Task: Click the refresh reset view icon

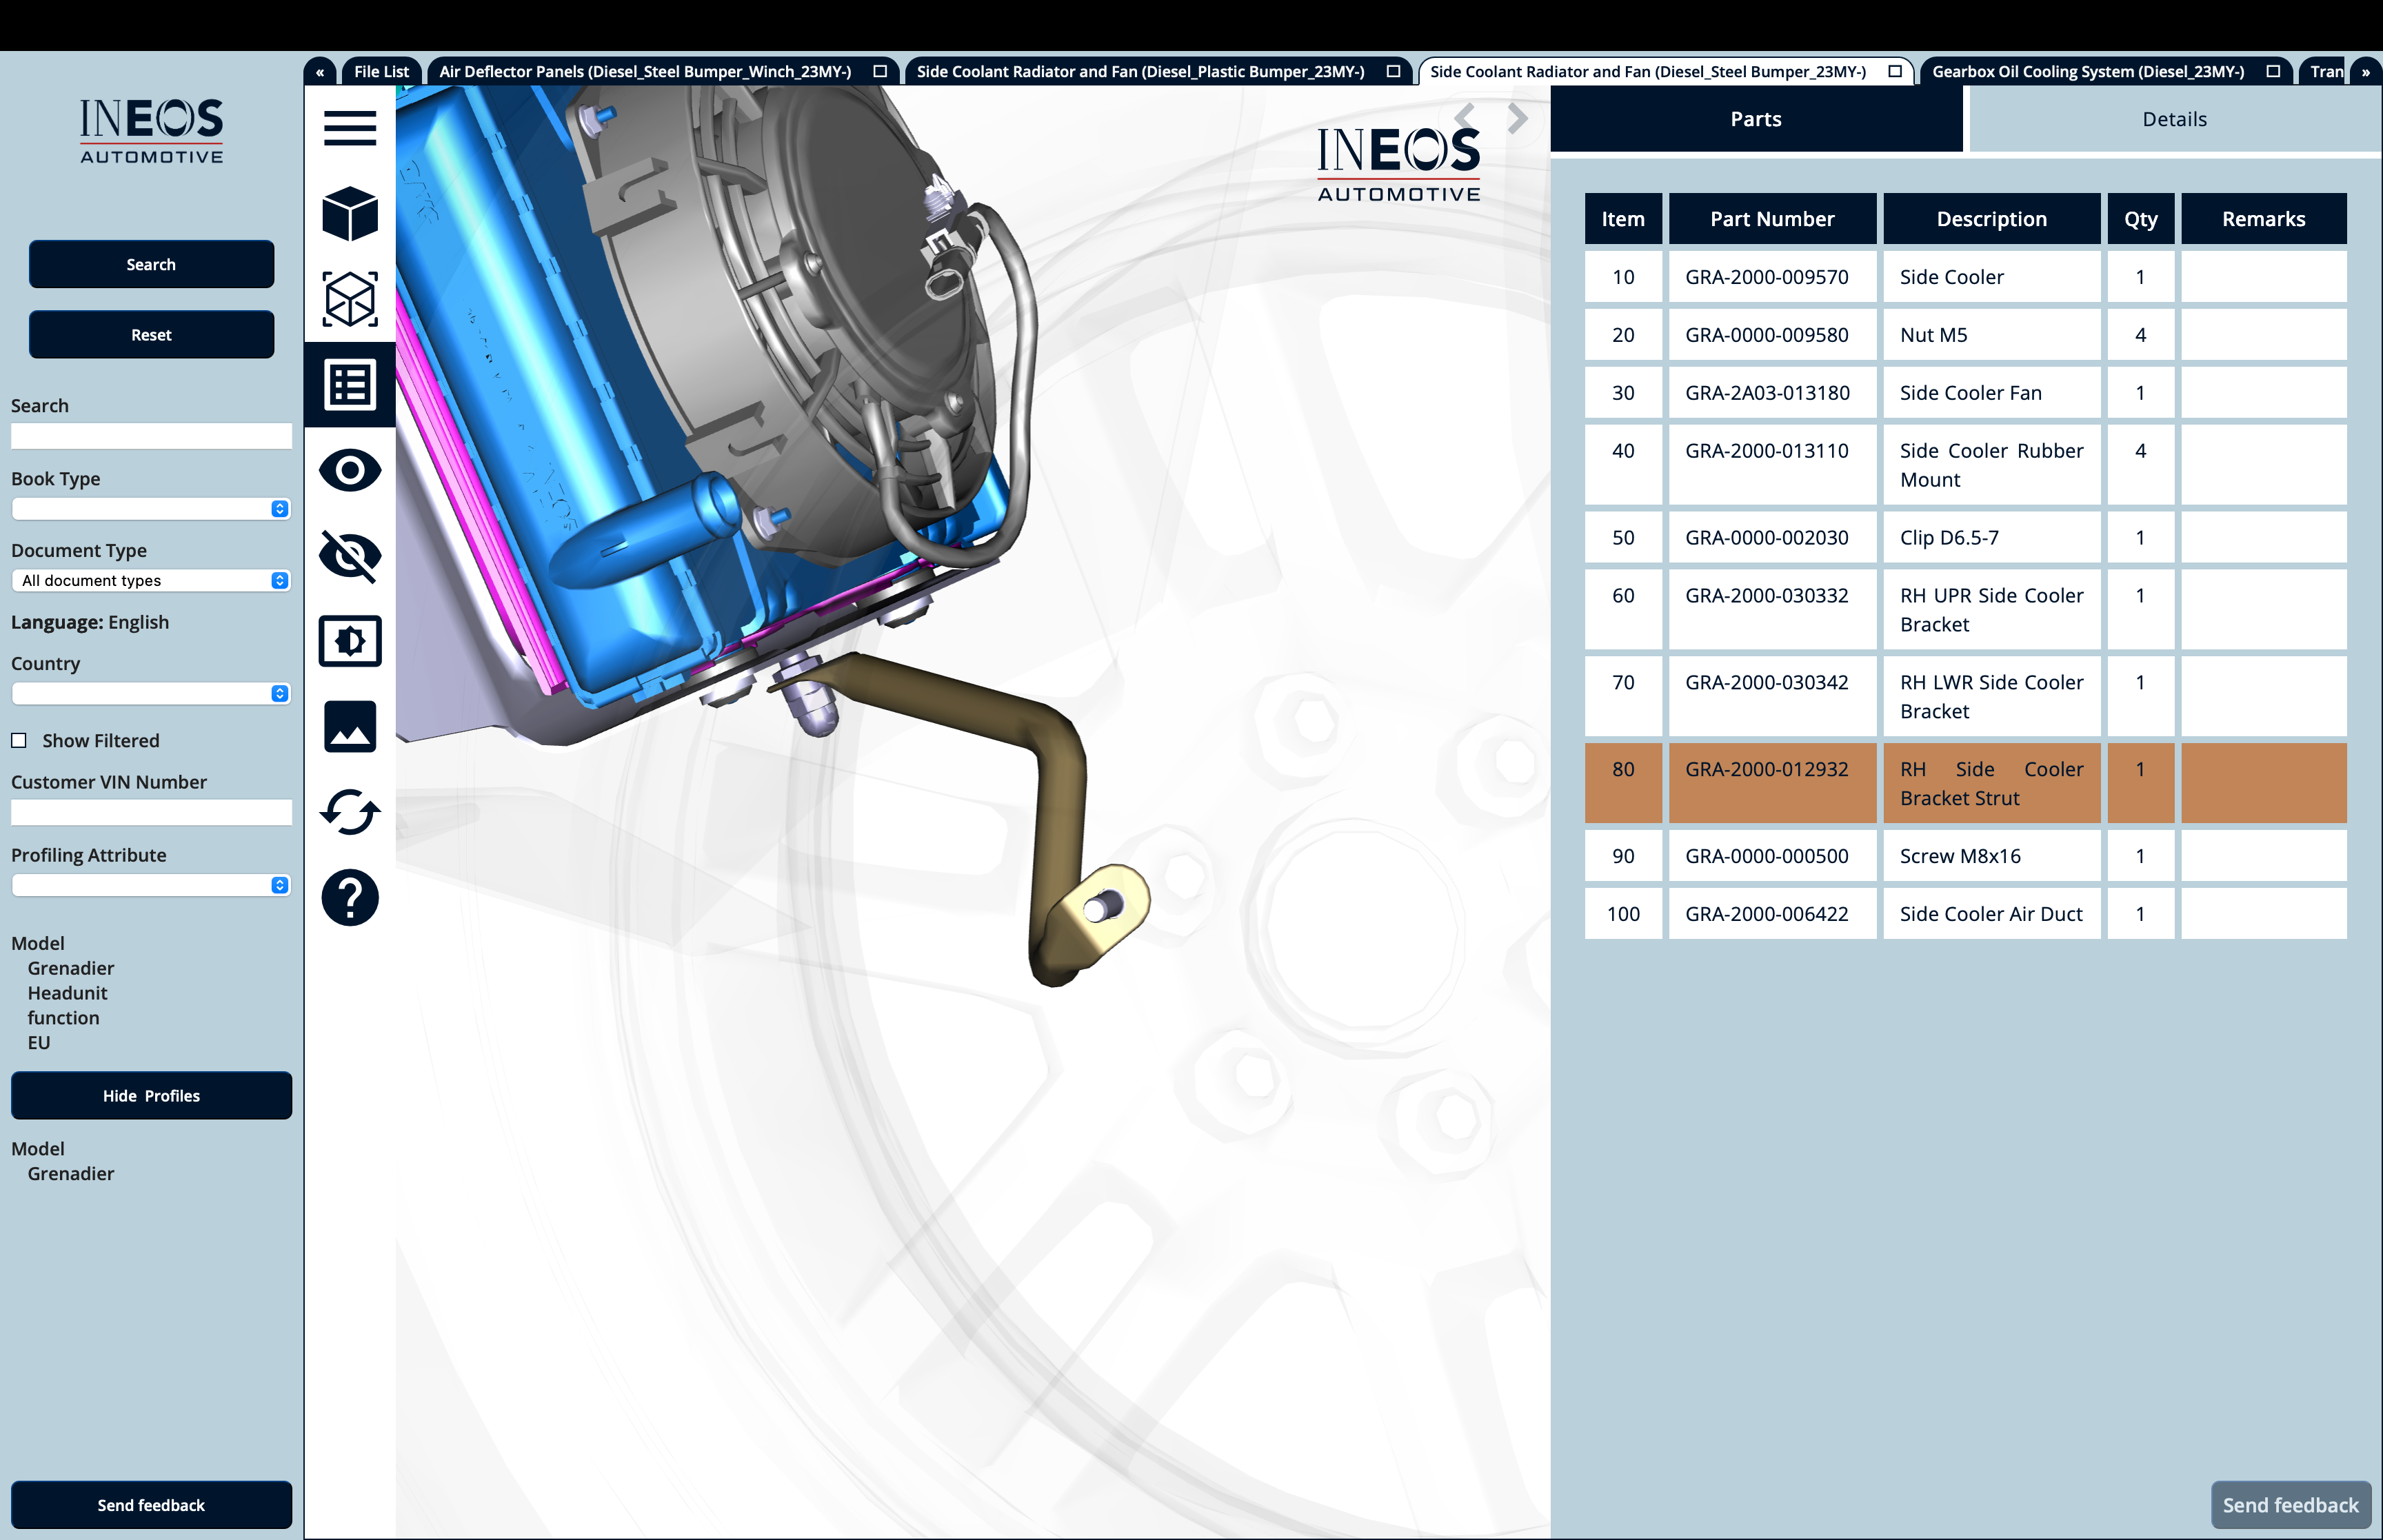Action: [349, 811]
